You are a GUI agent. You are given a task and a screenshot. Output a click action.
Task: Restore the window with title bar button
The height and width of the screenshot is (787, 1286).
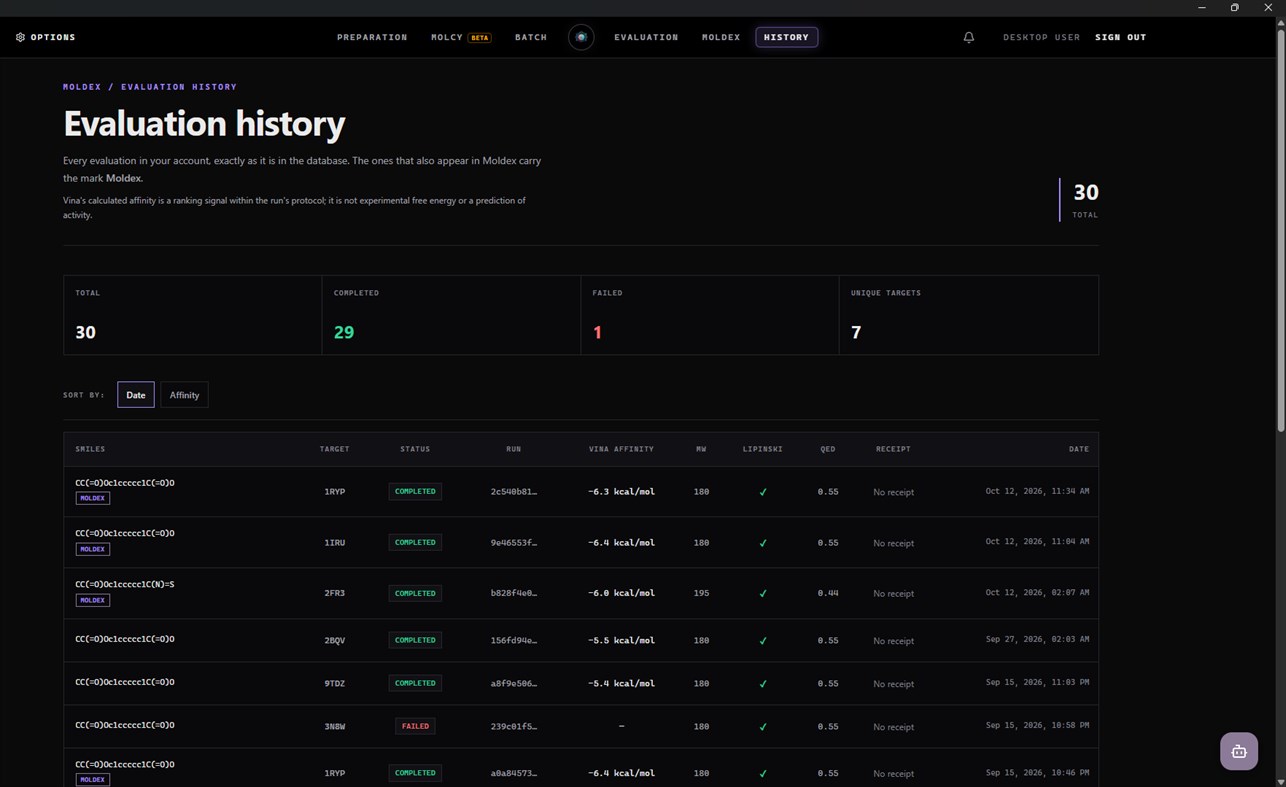pos(1234,7)
